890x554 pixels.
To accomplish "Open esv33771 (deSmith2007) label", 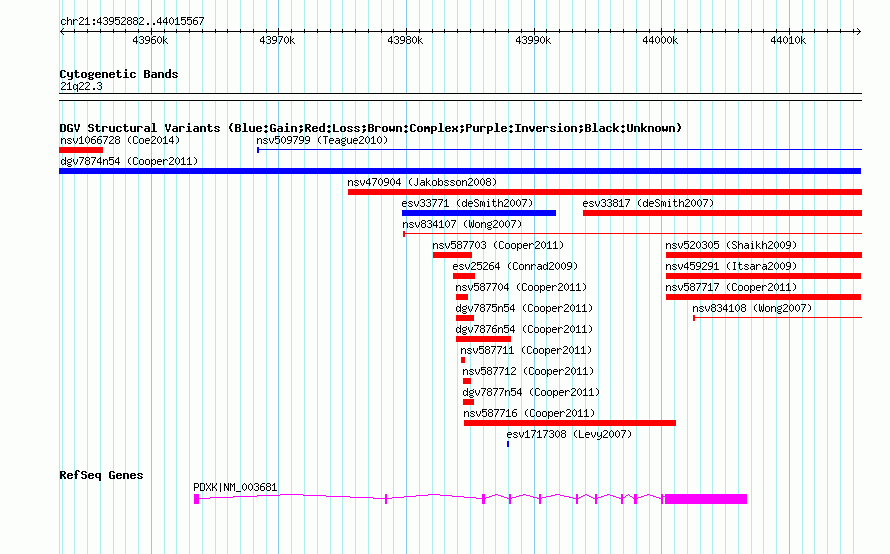I will (467, 203).
